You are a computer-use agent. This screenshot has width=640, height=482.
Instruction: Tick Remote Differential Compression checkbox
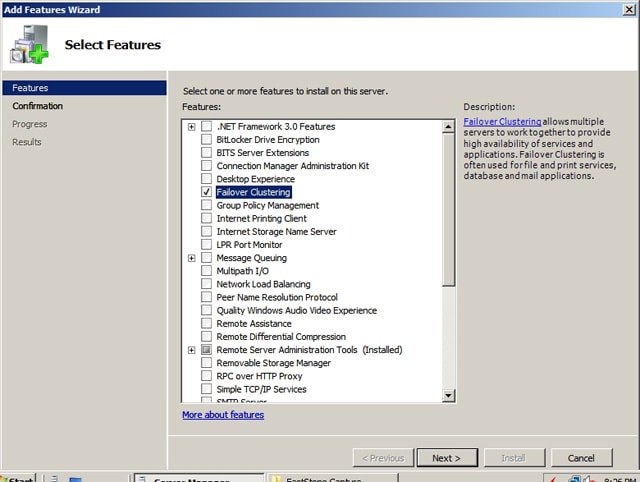(x=207, y=336)
